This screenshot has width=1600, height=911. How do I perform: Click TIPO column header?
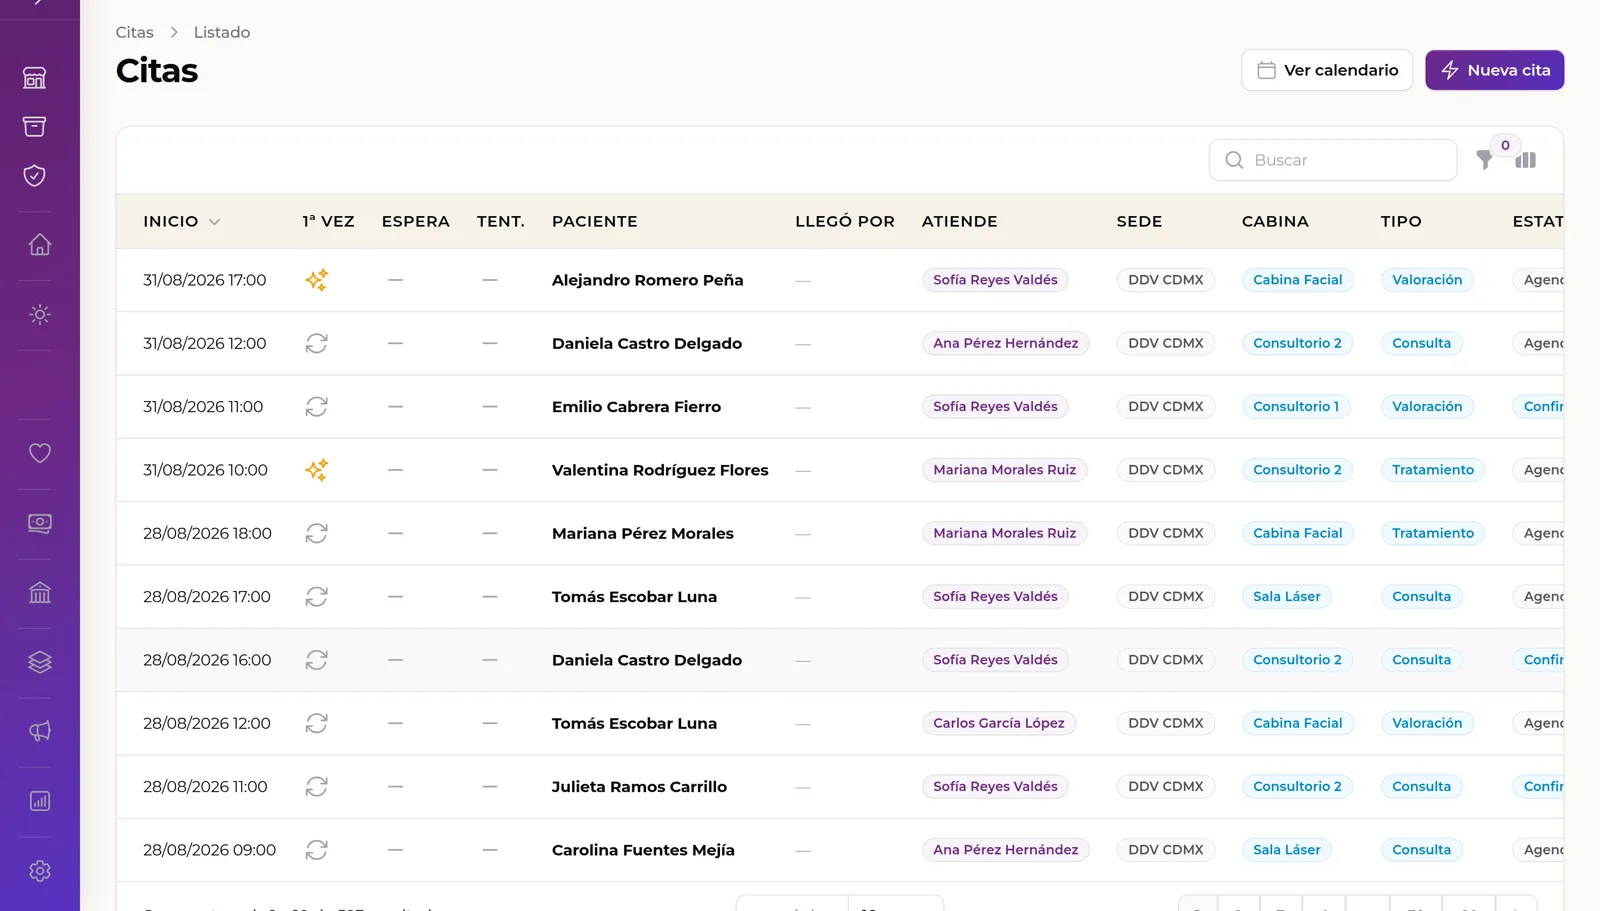pos(1401,221)
